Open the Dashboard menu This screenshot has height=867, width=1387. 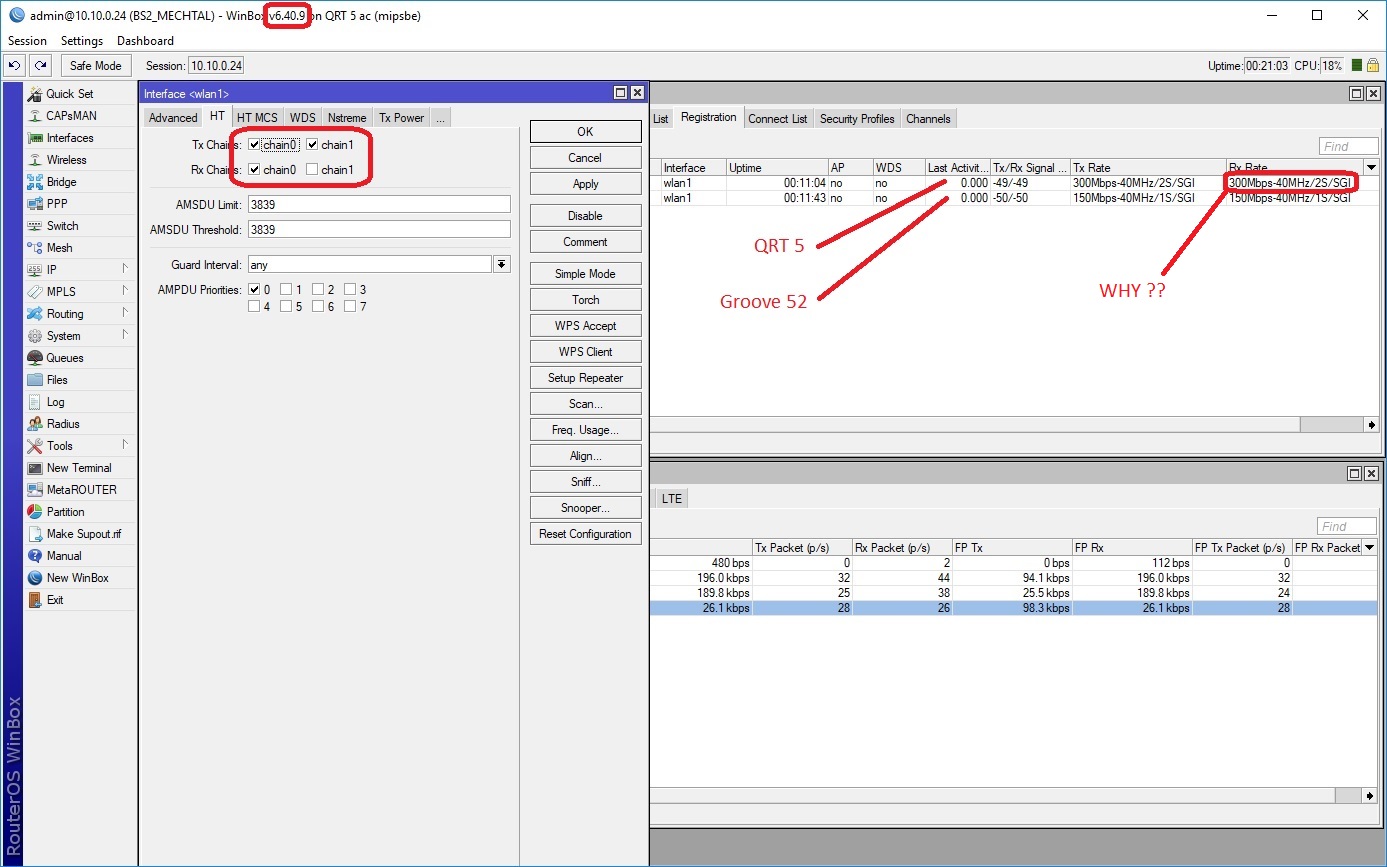click(145, 41)
